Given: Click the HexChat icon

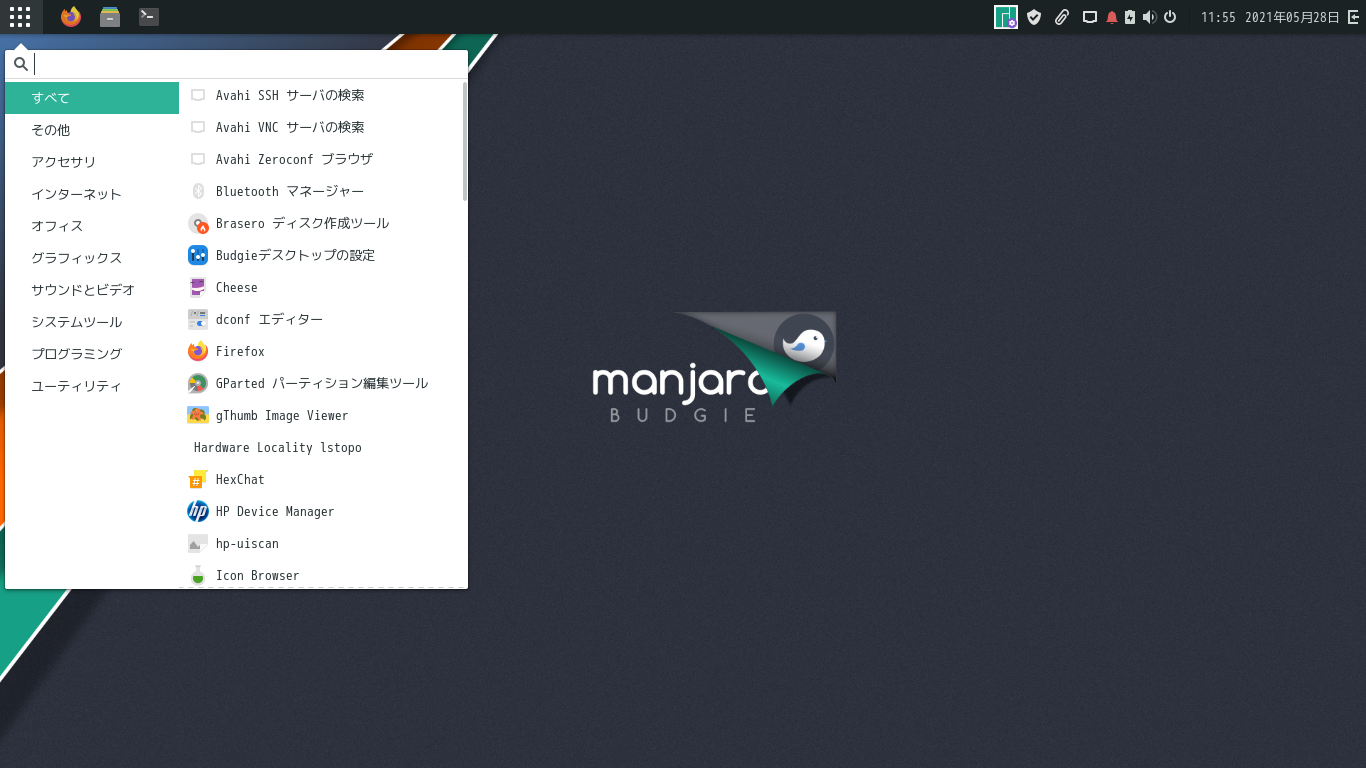Looking at the screenshot, I should 198,479.
